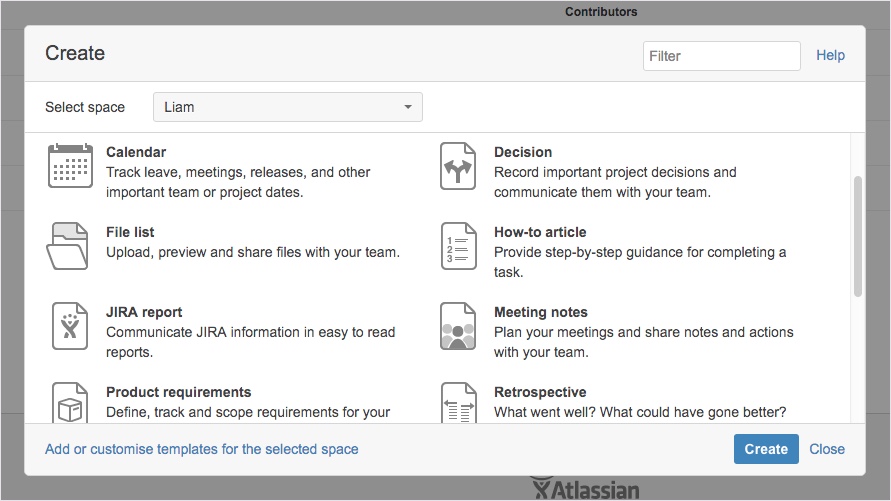Choose the File list folder icon
The height and width of the screenshot is (501, 891).
[x=67, y=245]
